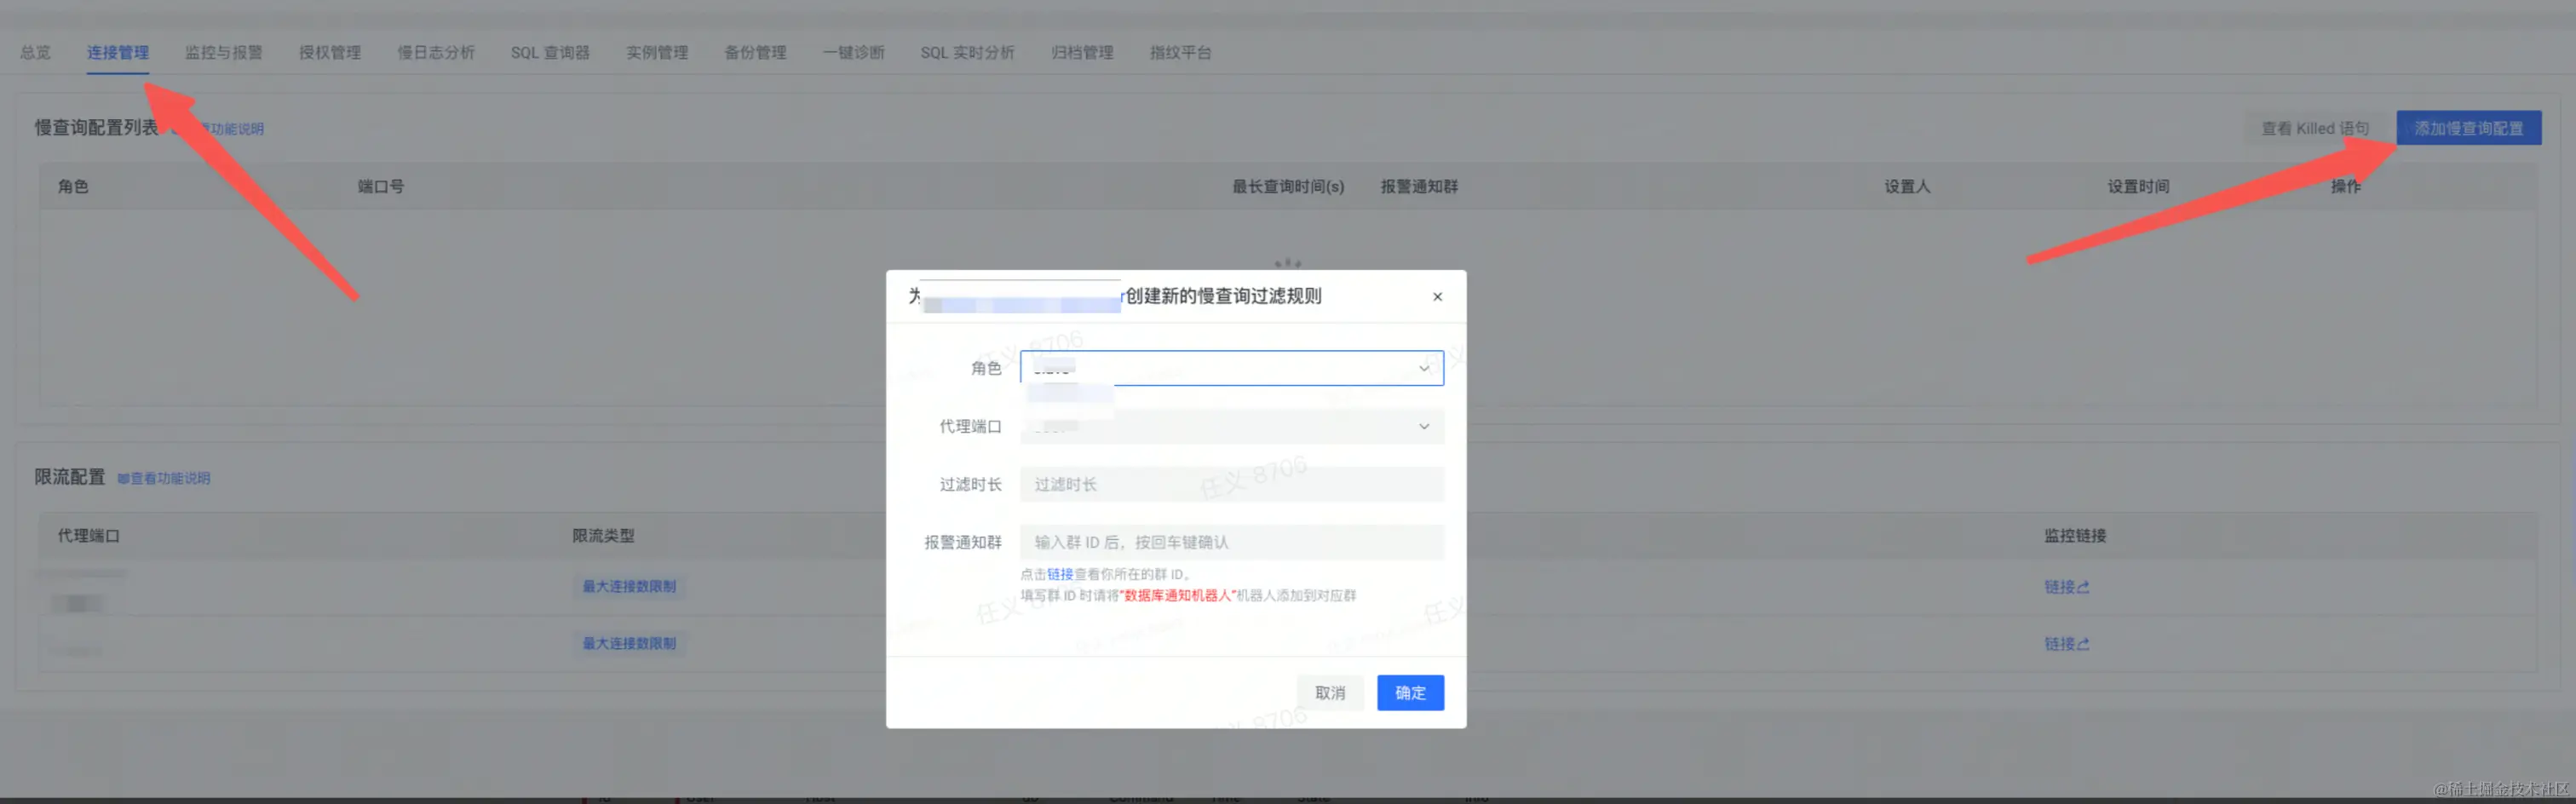This screenshot has width=2576, height=804.
Task: Open the 备份管理 tab
Action: point(756,52)
